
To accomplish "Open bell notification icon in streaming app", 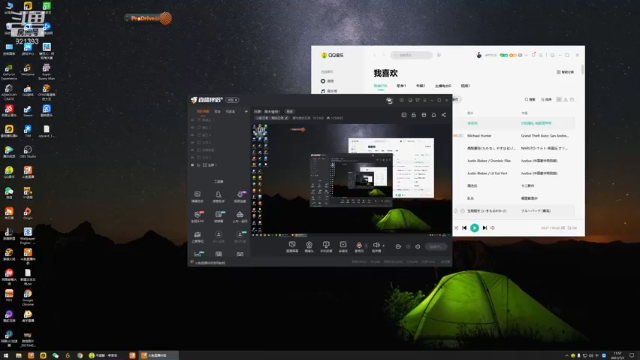I will (434, 115).
